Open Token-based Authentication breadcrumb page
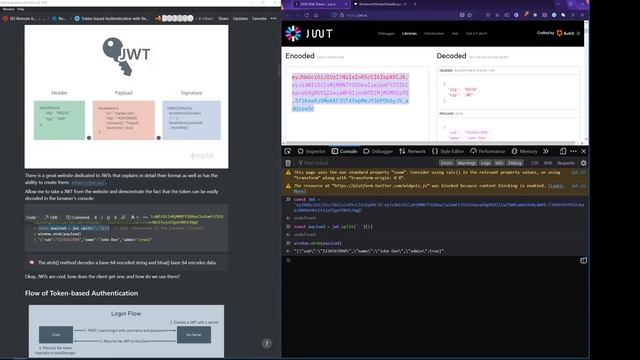640x360 pixels. coord(111,18)
